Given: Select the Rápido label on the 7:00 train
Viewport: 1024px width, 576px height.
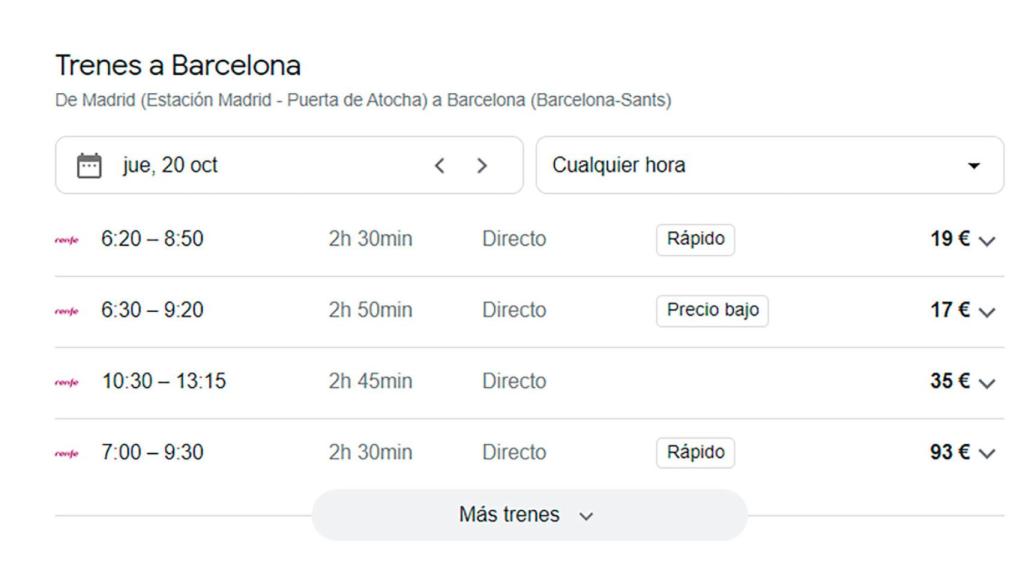Looking at the screenshot, I should 695,451.
